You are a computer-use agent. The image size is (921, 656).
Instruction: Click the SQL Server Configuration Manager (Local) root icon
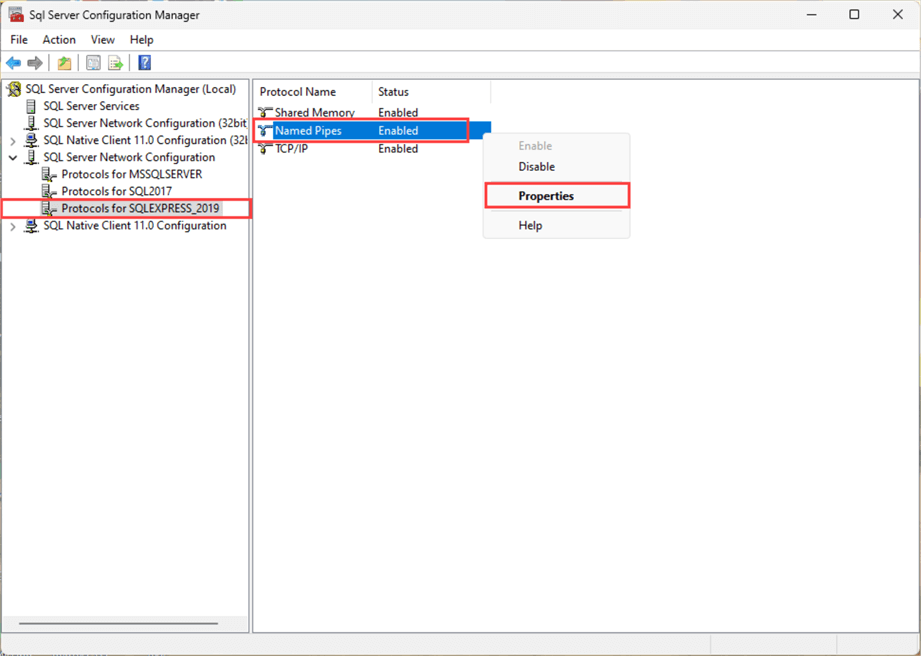tap(14, 89)
